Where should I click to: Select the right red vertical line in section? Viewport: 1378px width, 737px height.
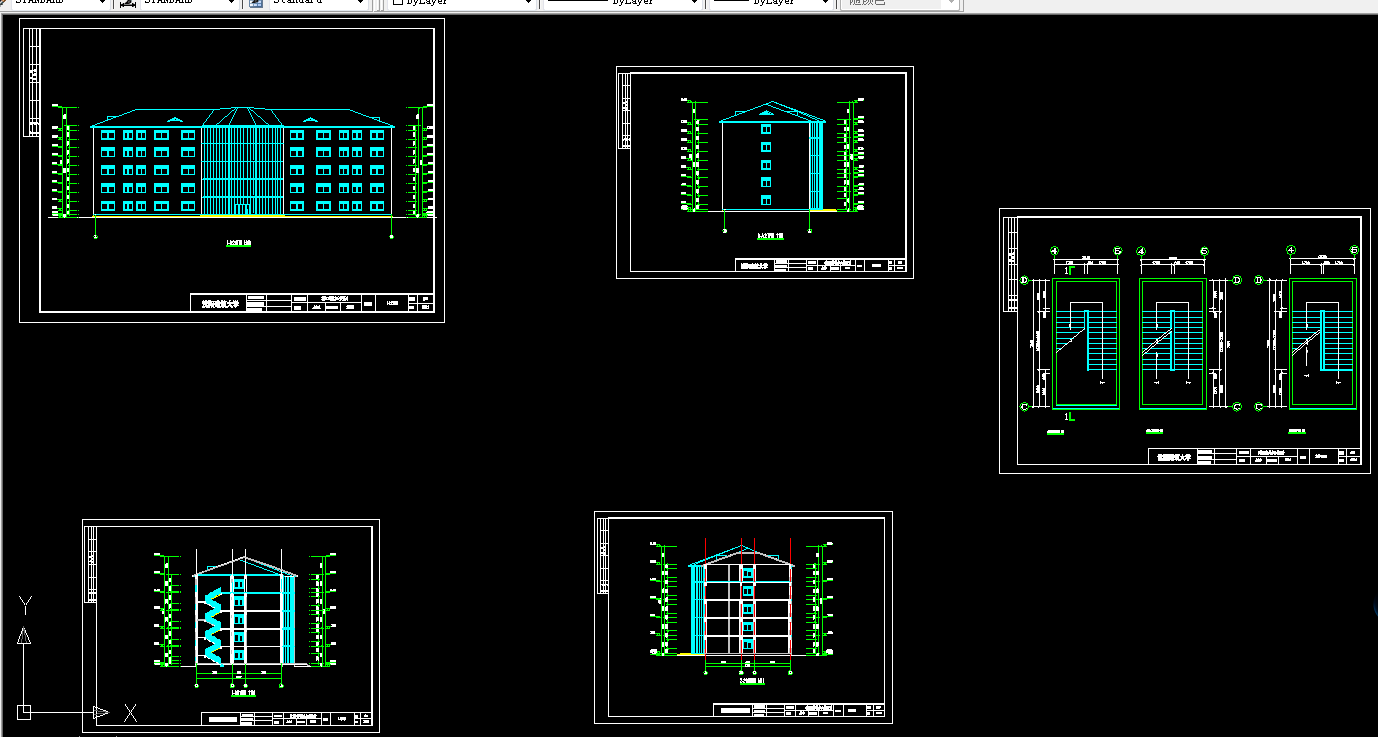coord(791,599)
